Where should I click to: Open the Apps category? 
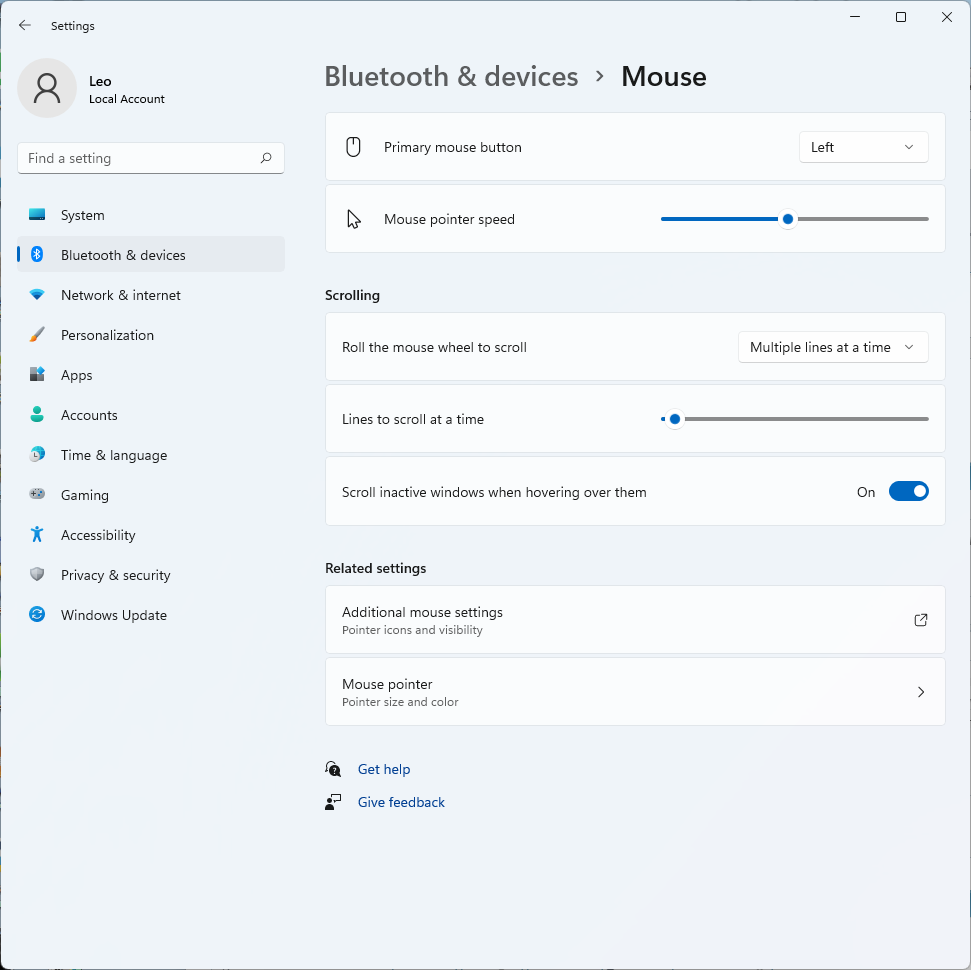[x=151, y=375]
